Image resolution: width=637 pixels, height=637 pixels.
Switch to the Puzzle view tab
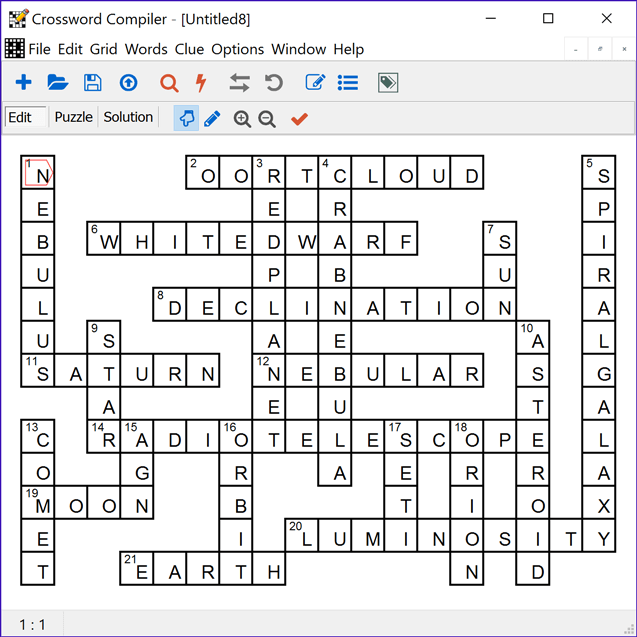(73, 117)
